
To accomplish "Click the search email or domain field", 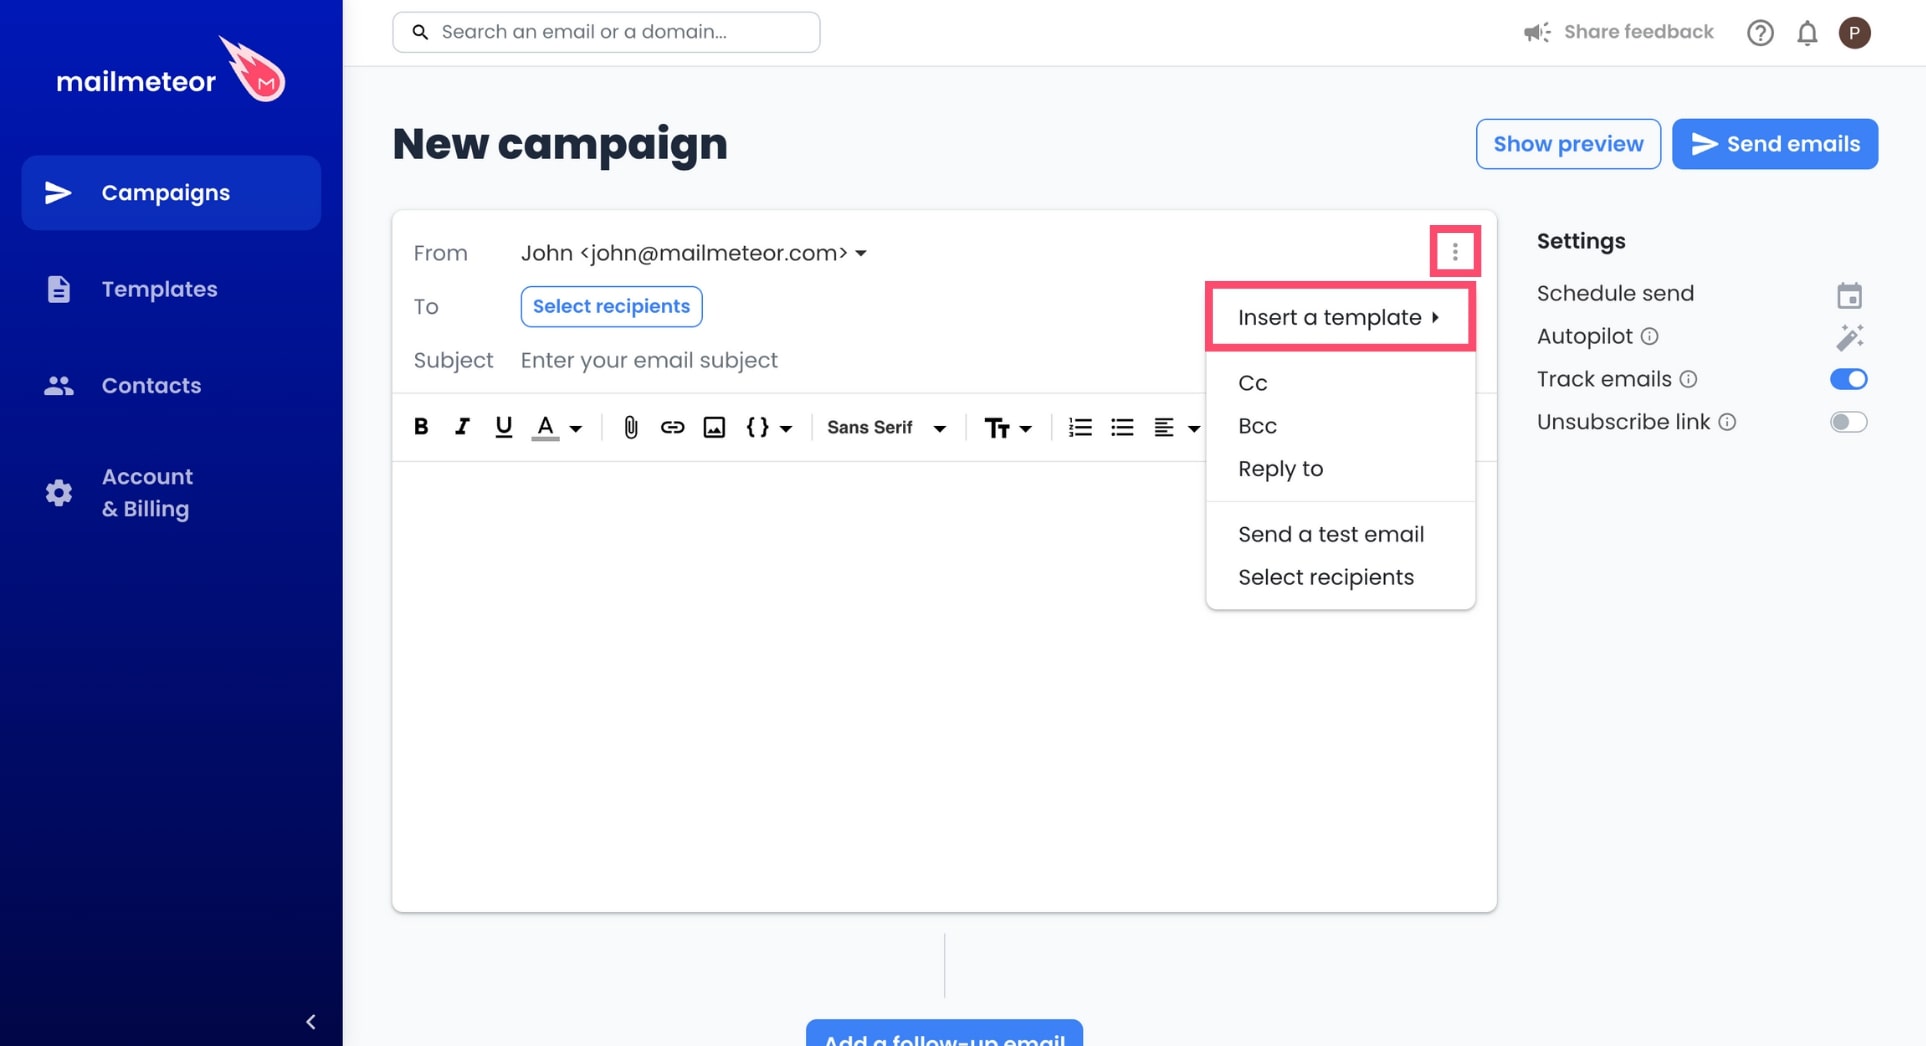I will coord(606,32).
